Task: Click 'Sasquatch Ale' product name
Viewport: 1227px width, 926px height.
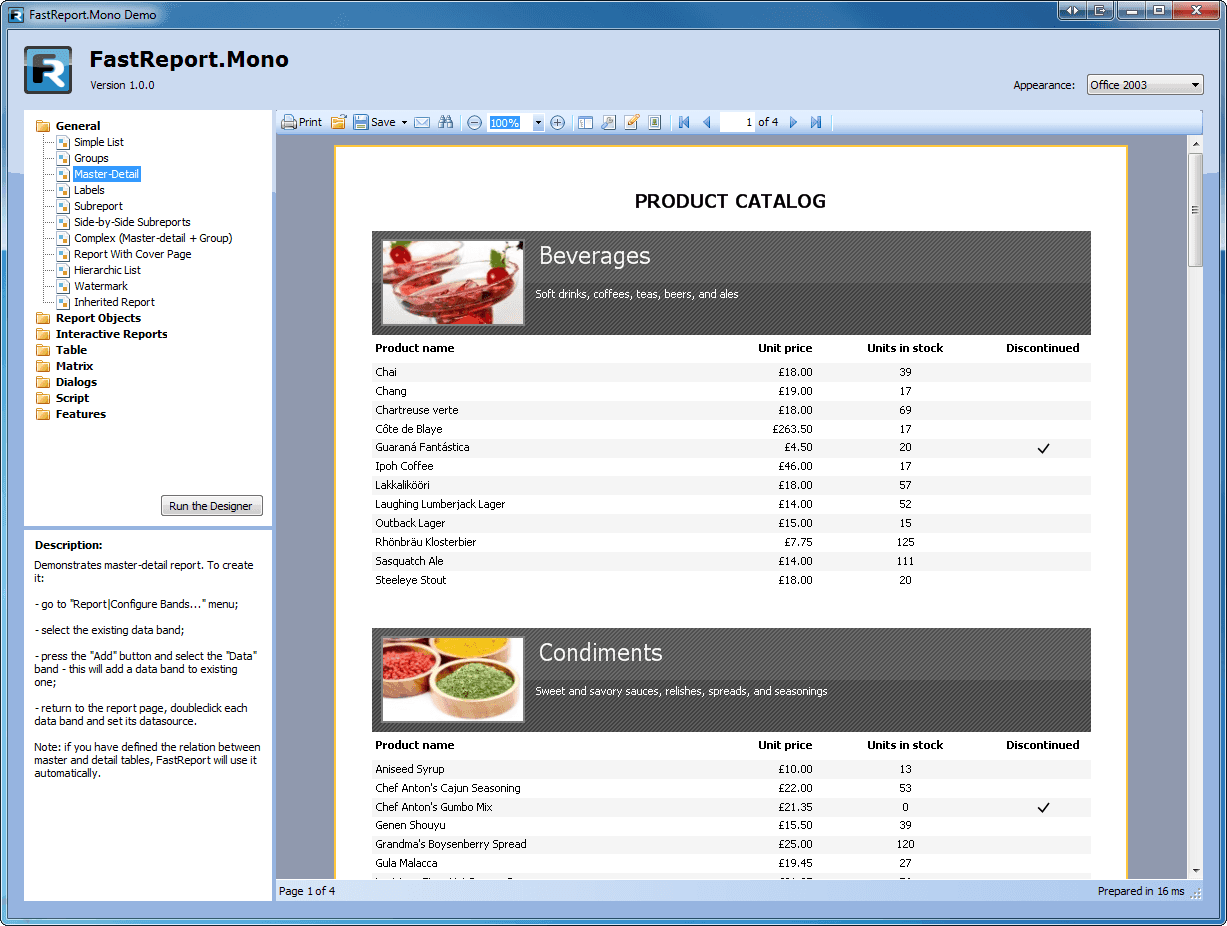Action: point(409,561)
